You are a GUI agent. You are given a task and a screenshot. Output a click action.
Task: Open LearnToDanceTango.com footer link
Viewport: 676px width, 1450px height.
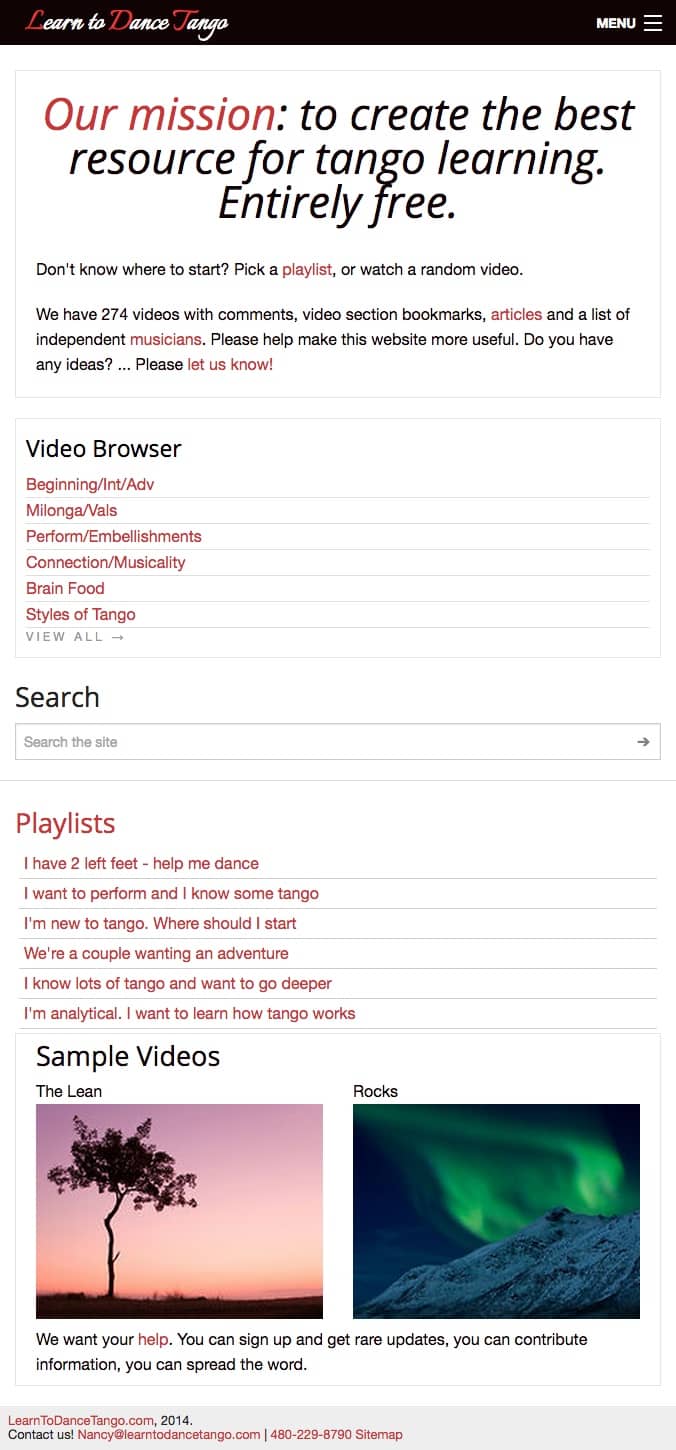pos(81,1420)
